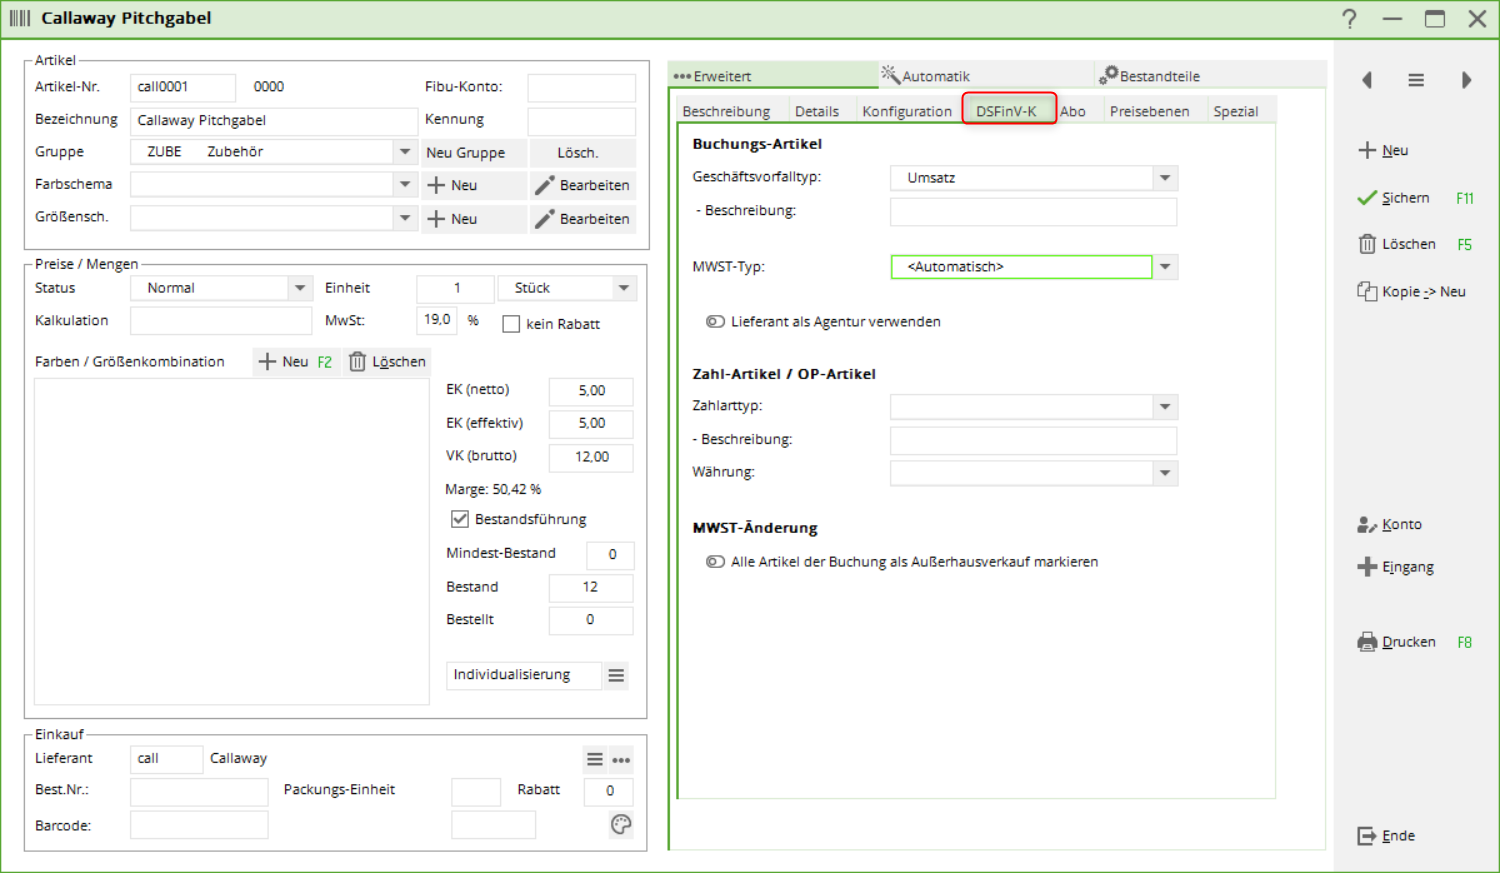Expand the Geschäftsvorfalltyp dropdown
Viewport: 1500px width, 873px height.
[x=1165, y=178]
